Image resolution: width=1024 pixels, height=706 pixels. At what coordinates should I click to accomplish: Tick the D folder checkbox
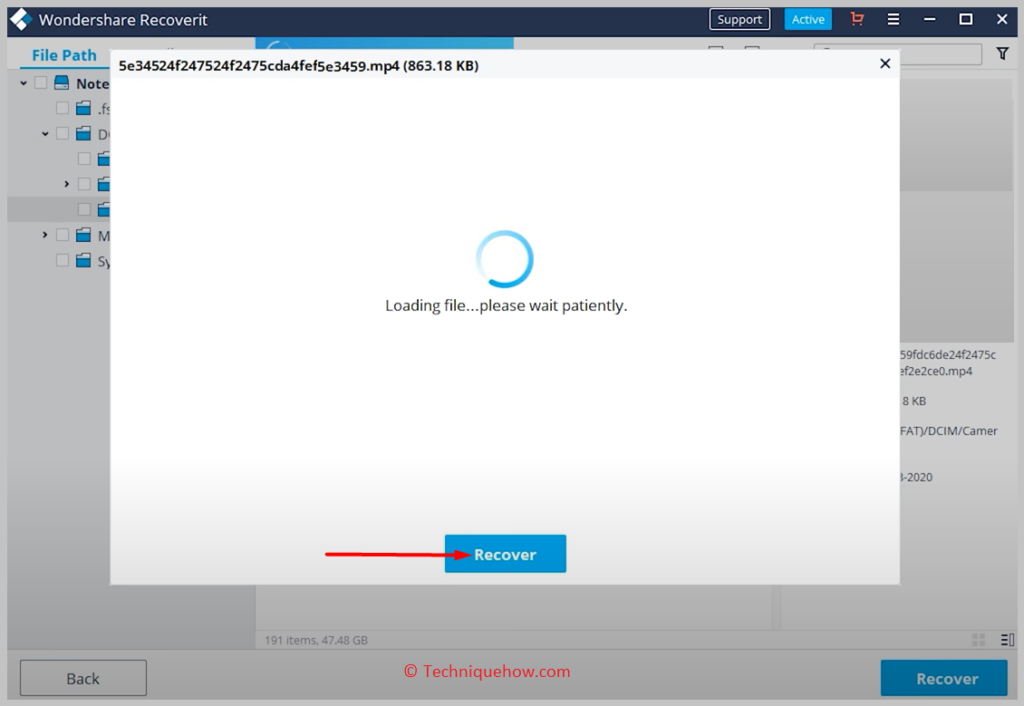point(62,133)
